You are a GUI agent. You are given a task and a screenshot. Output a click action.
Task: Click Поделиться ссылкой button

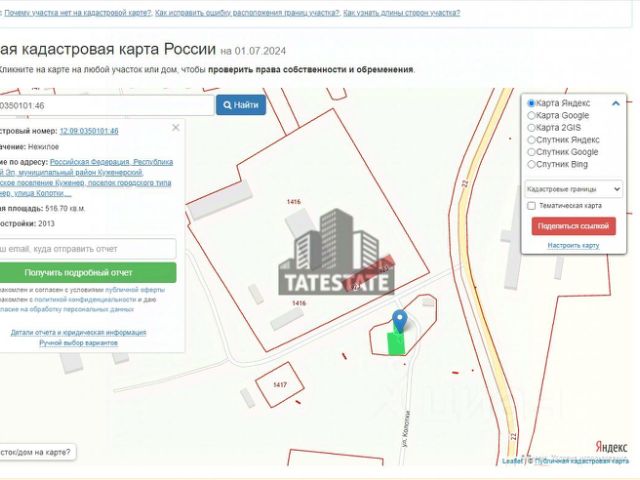573,226
